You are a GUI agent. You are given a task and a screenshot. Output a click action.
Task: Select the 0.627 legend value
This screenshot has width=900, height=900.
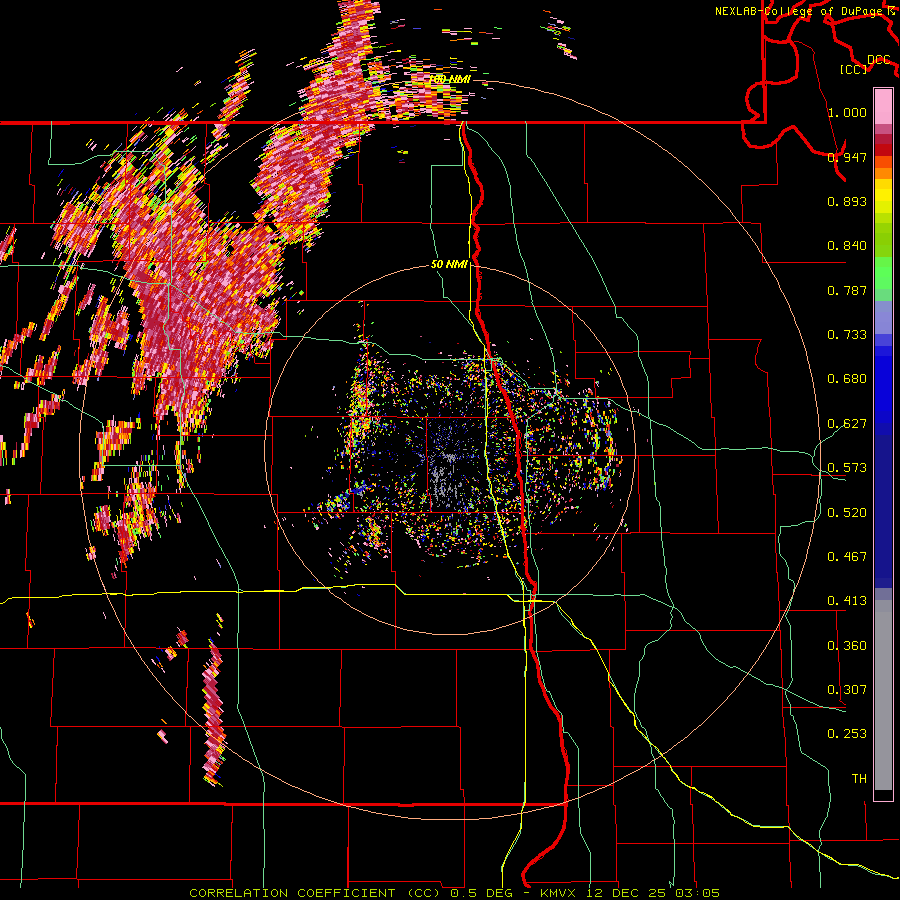coord(847,423)
